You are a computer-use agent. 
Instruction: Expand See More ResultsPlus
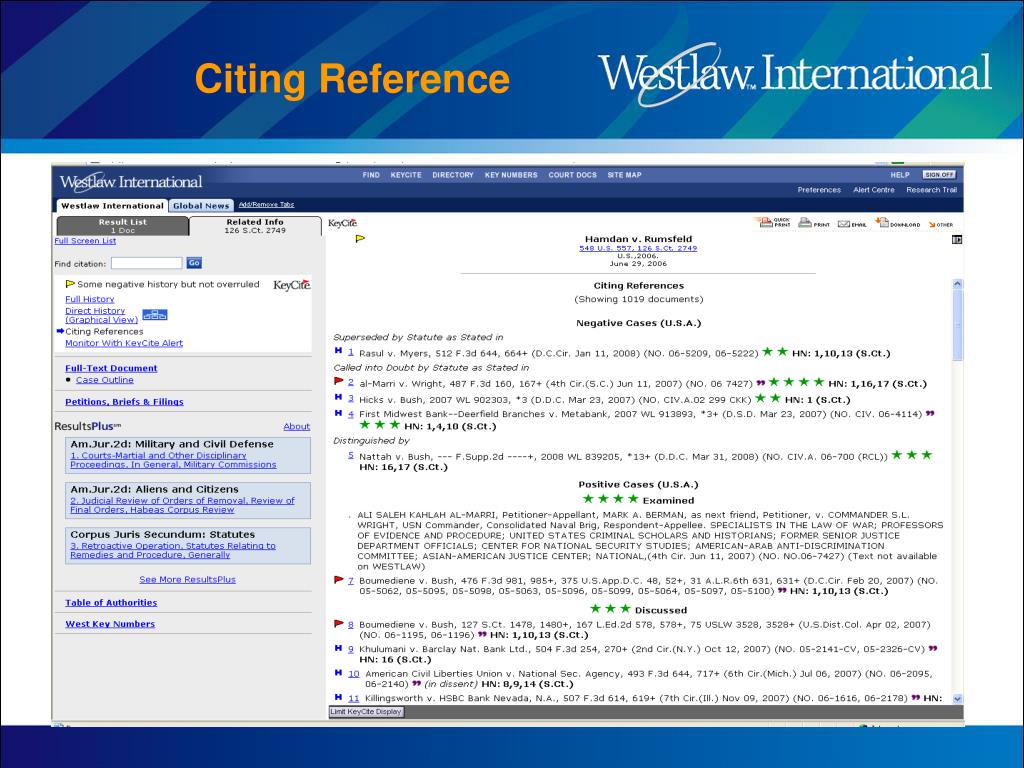(187, 579)
